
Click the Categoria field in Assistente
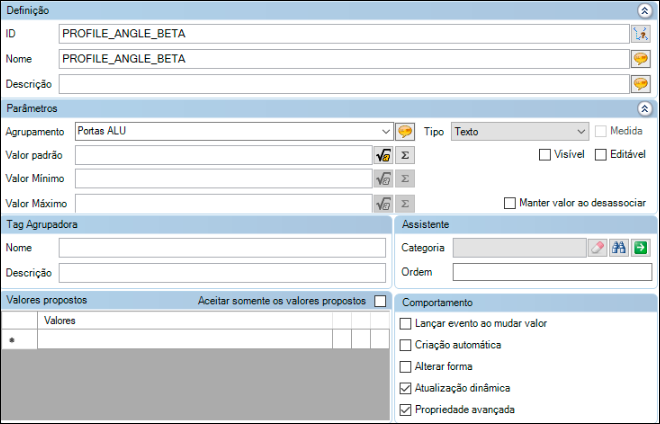(x=519, y=248)
